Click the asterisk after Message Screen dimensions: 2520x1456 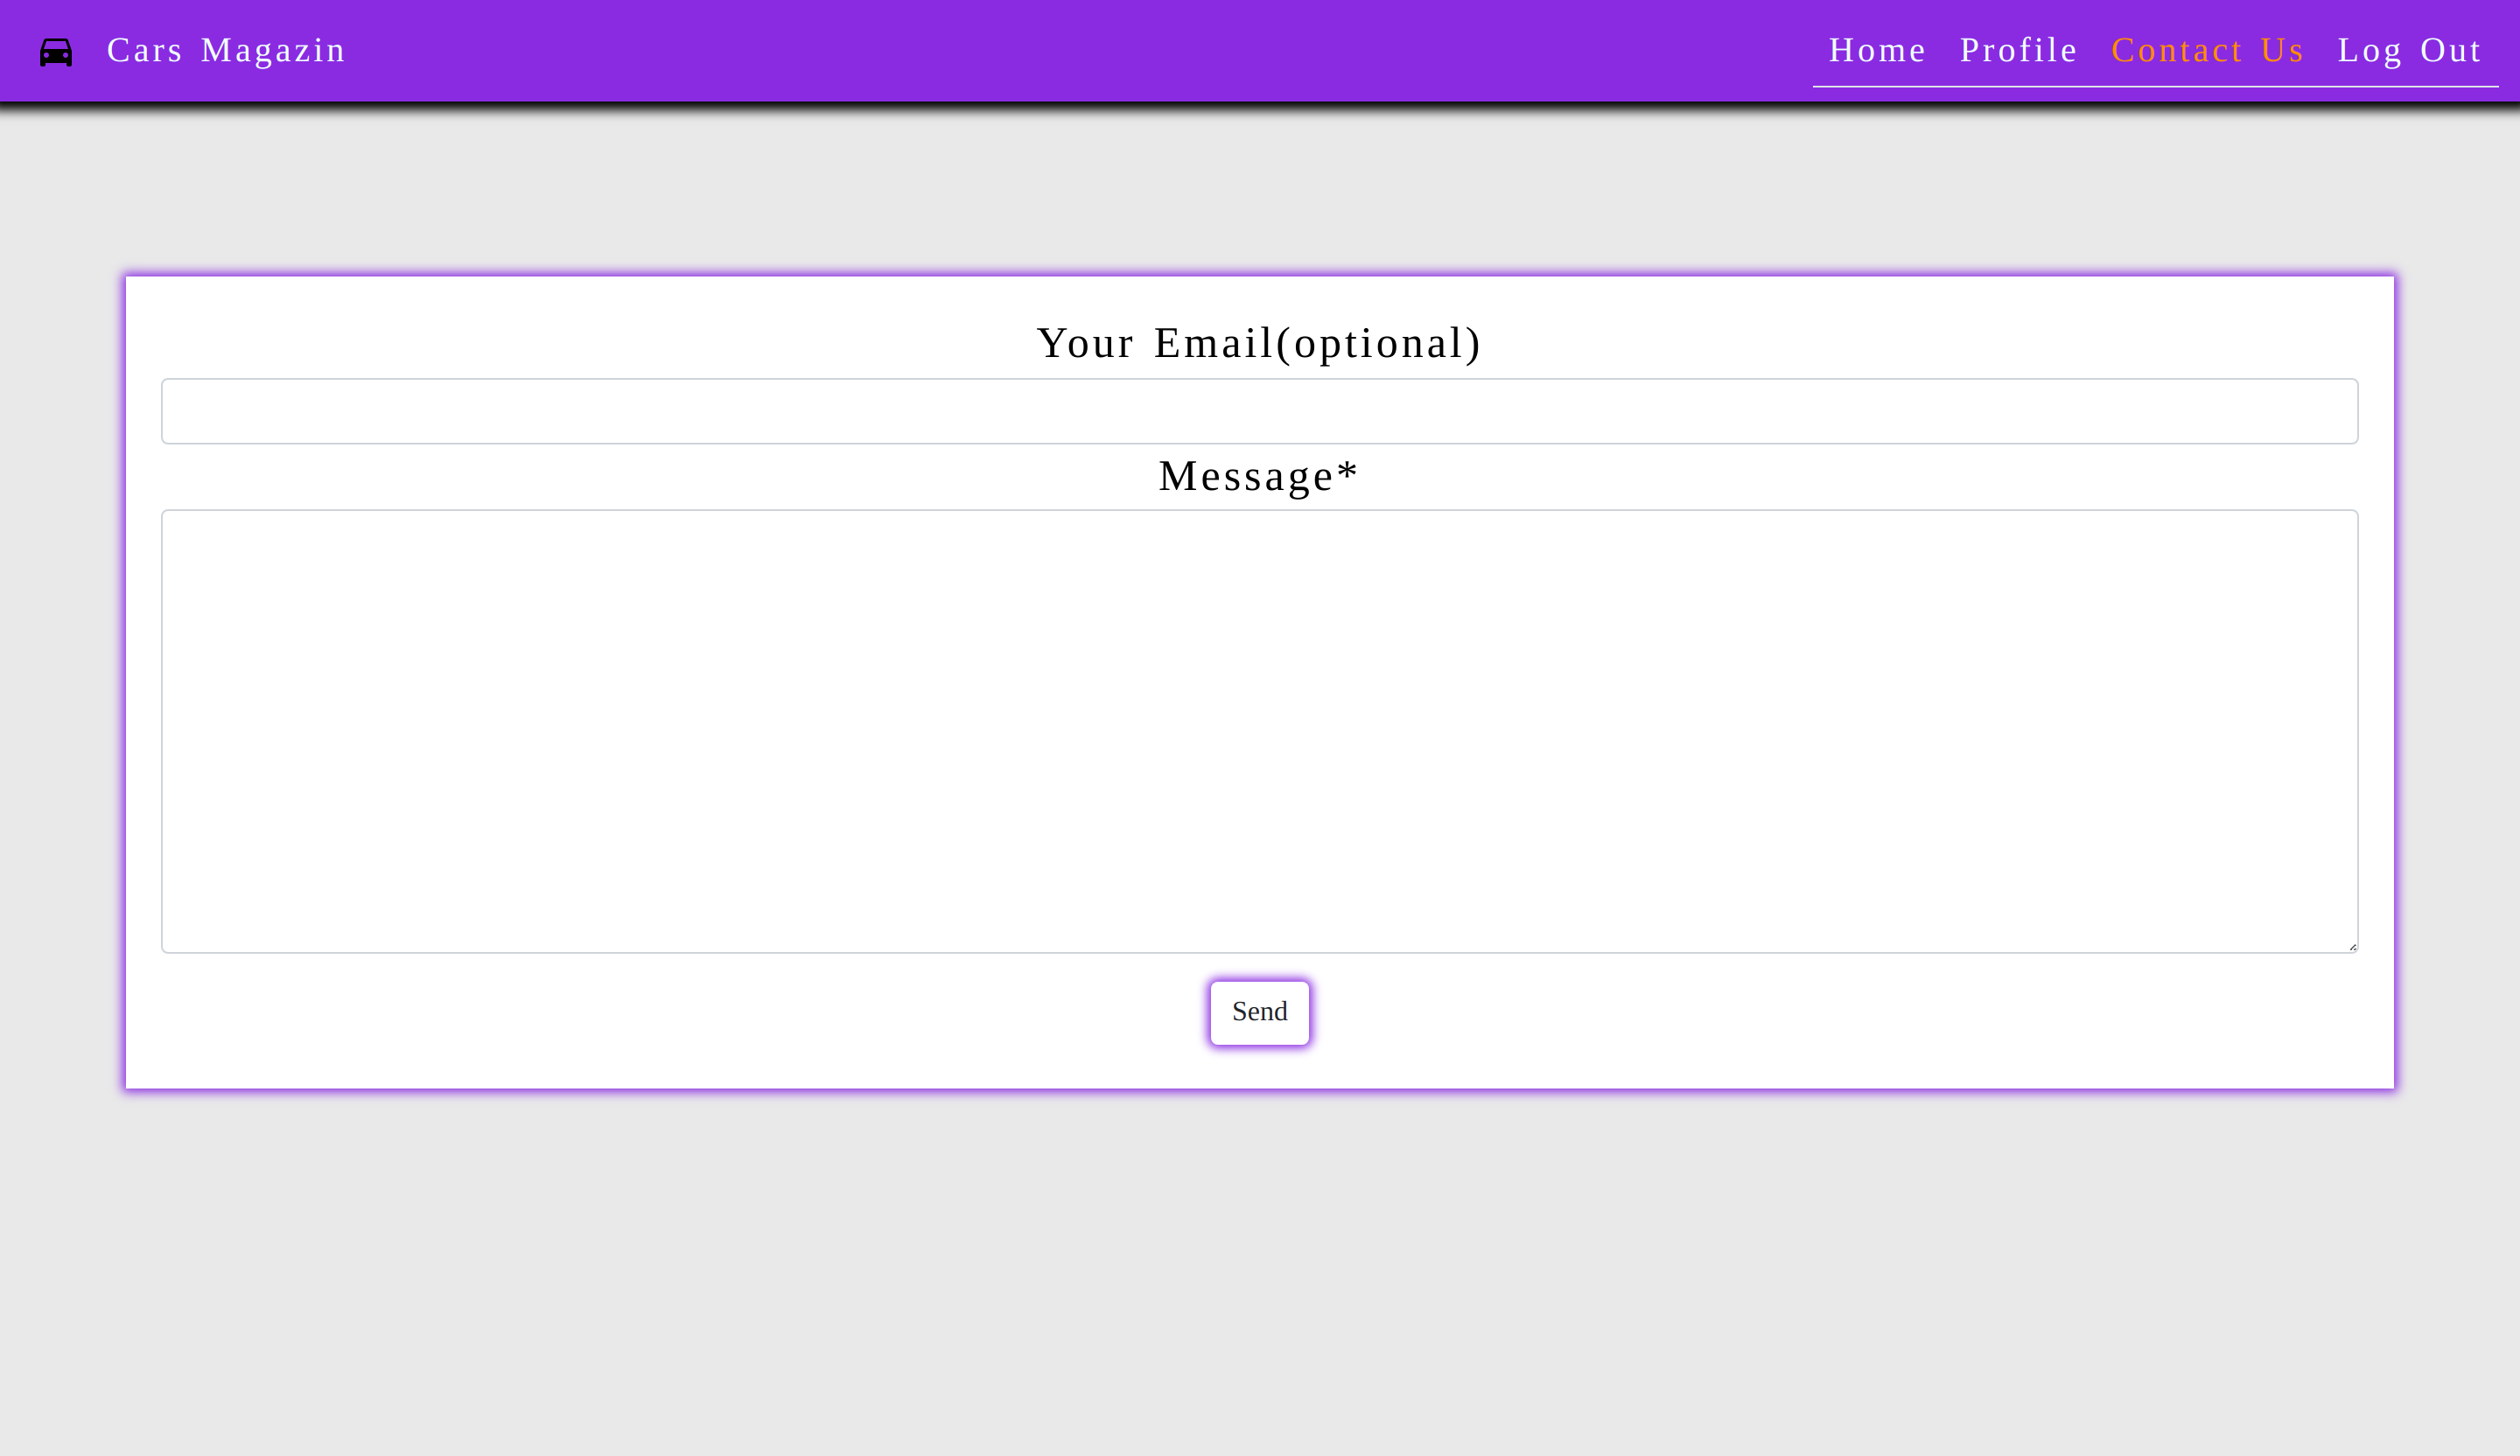(x=1347, y=470)
